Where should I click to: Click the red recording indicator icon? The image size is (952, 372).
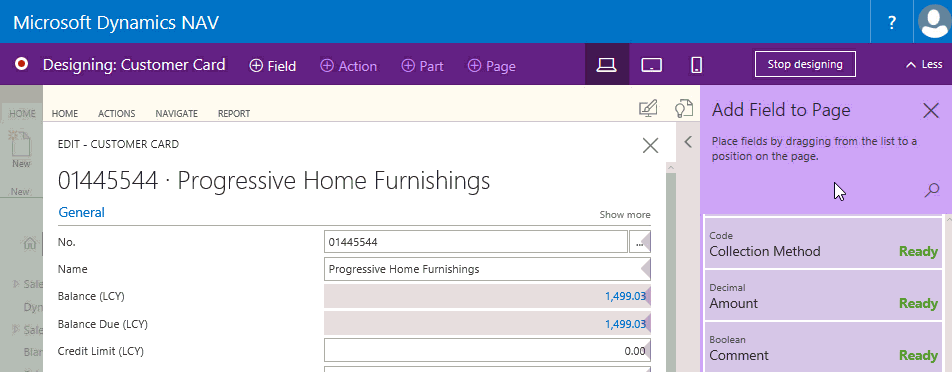(x=22, y=64)
